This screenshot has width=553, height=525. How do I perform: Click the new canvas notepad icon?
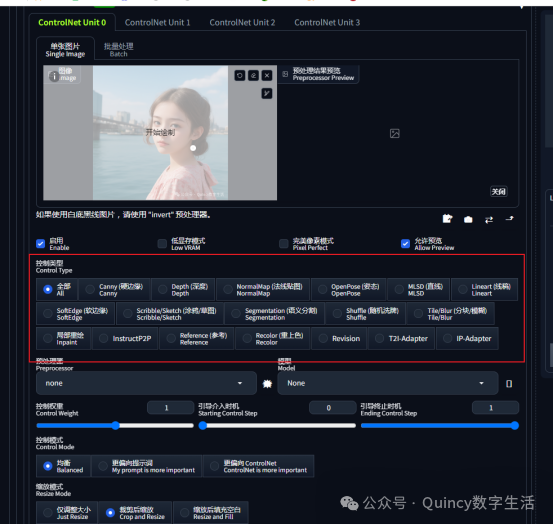[447, 219]
